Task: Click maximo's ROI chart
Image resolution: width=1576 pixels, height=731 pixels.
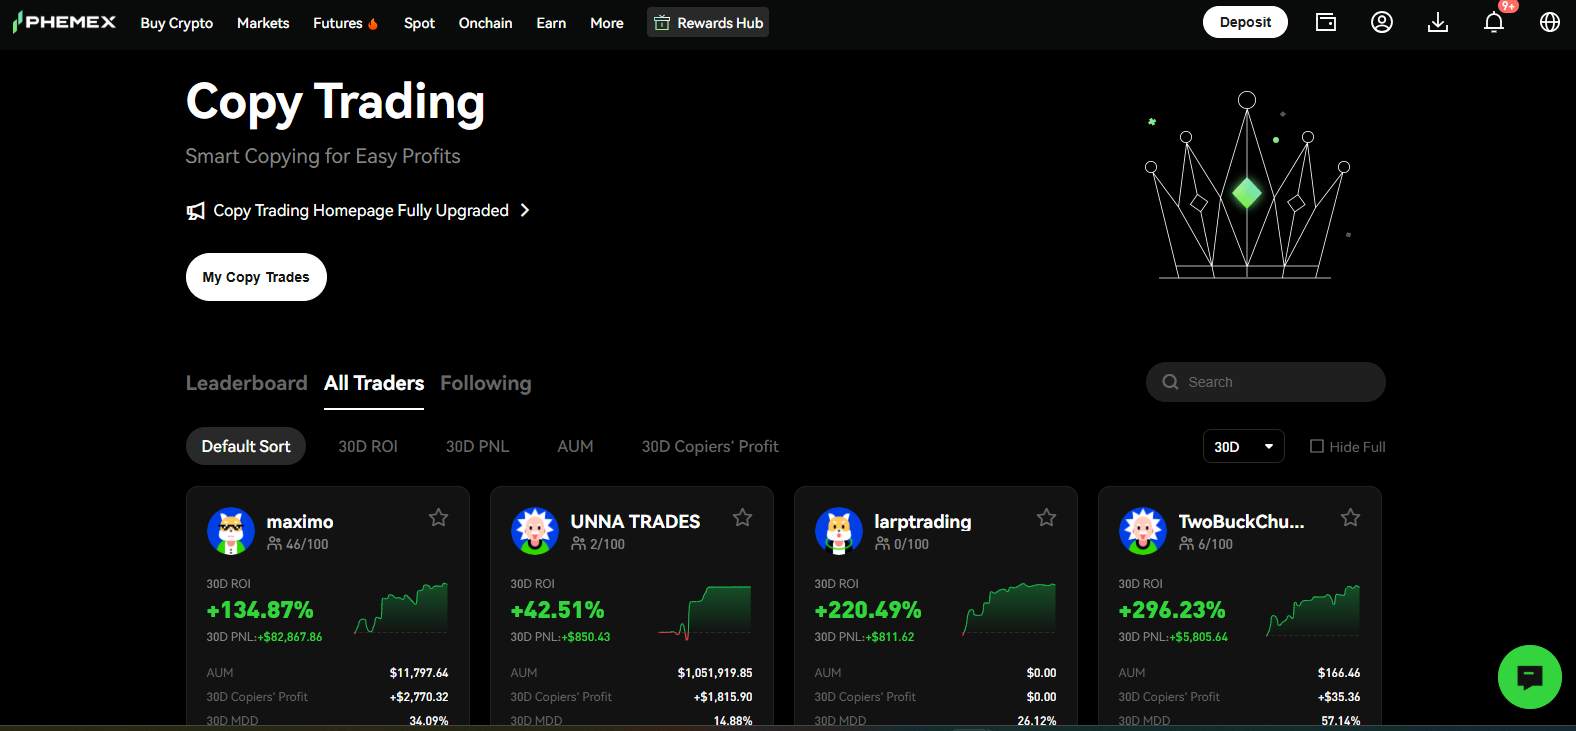Action: coord(400,608)
